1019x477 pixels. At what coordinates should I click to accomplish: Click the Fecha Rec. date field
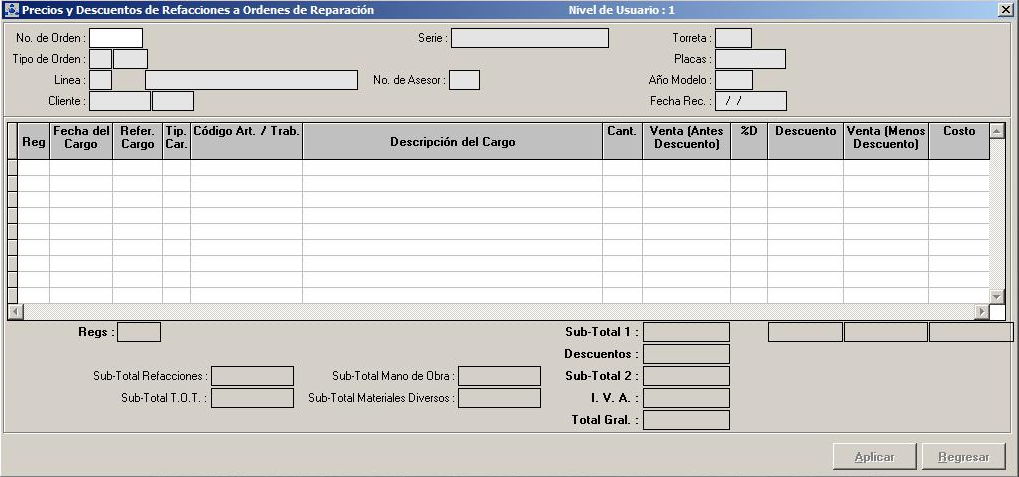click(x=750, y=101)
